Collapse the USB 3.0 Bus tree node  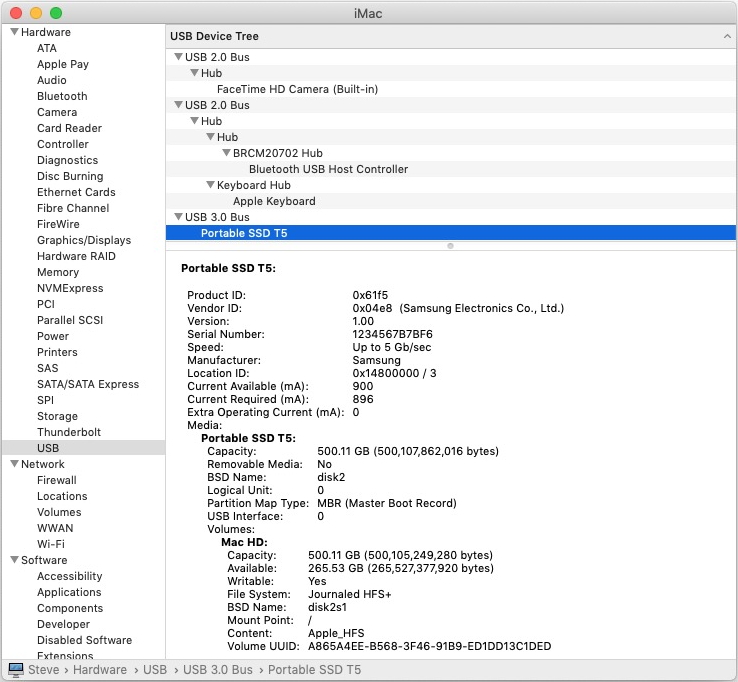(178, 217)
